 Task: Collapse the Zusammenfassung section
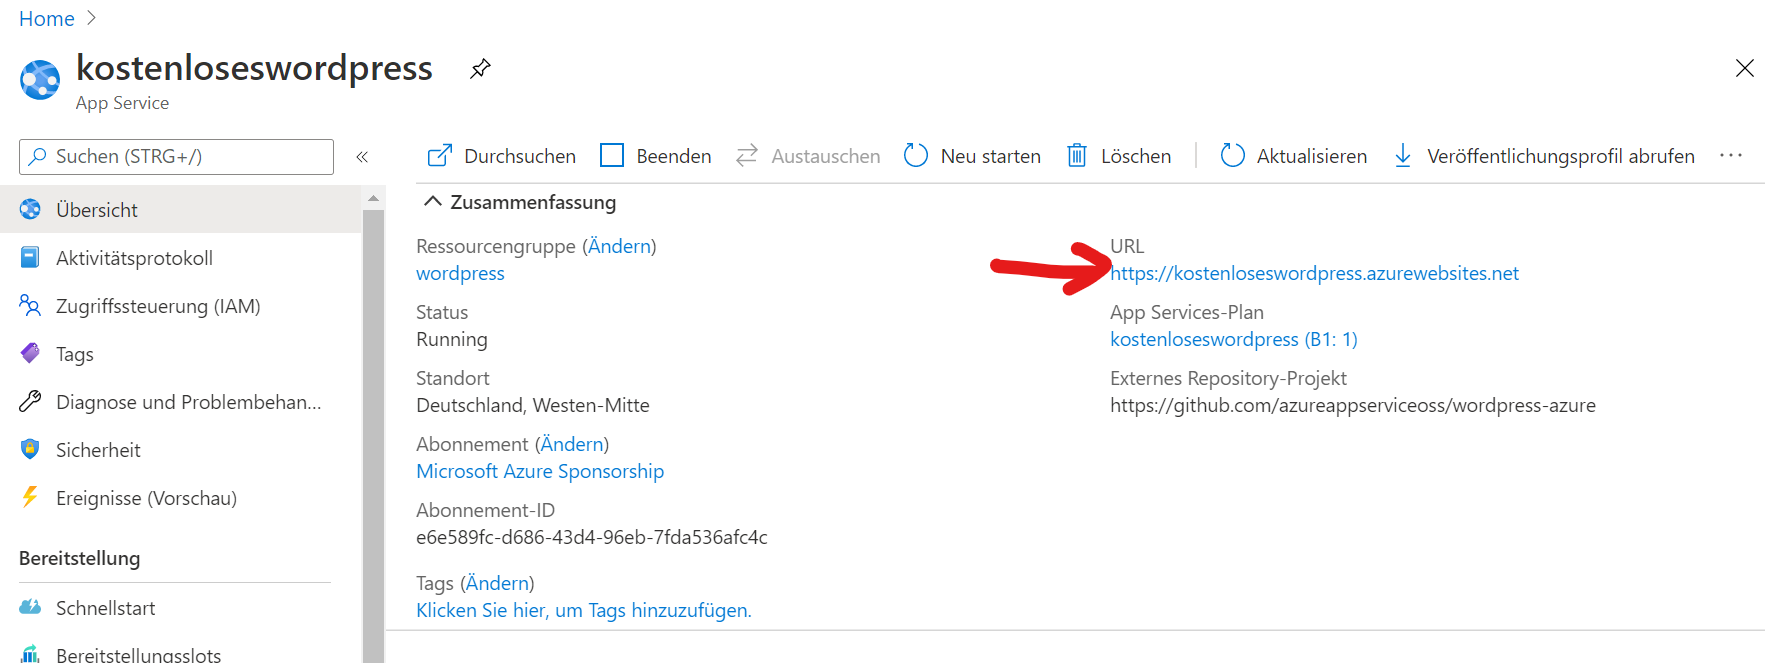(432, 202)
